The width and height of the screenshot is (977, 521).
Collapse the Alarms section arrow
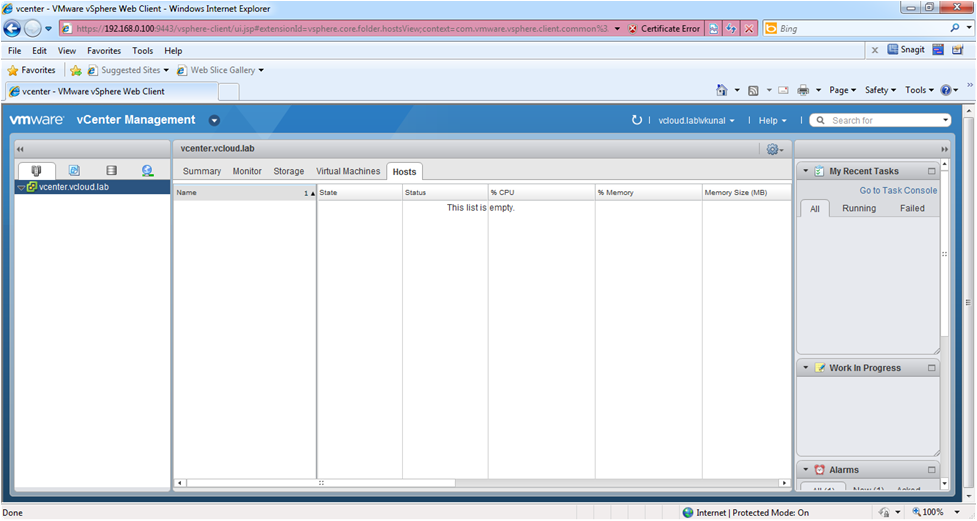pyautogui.click(x=805, y=470)
